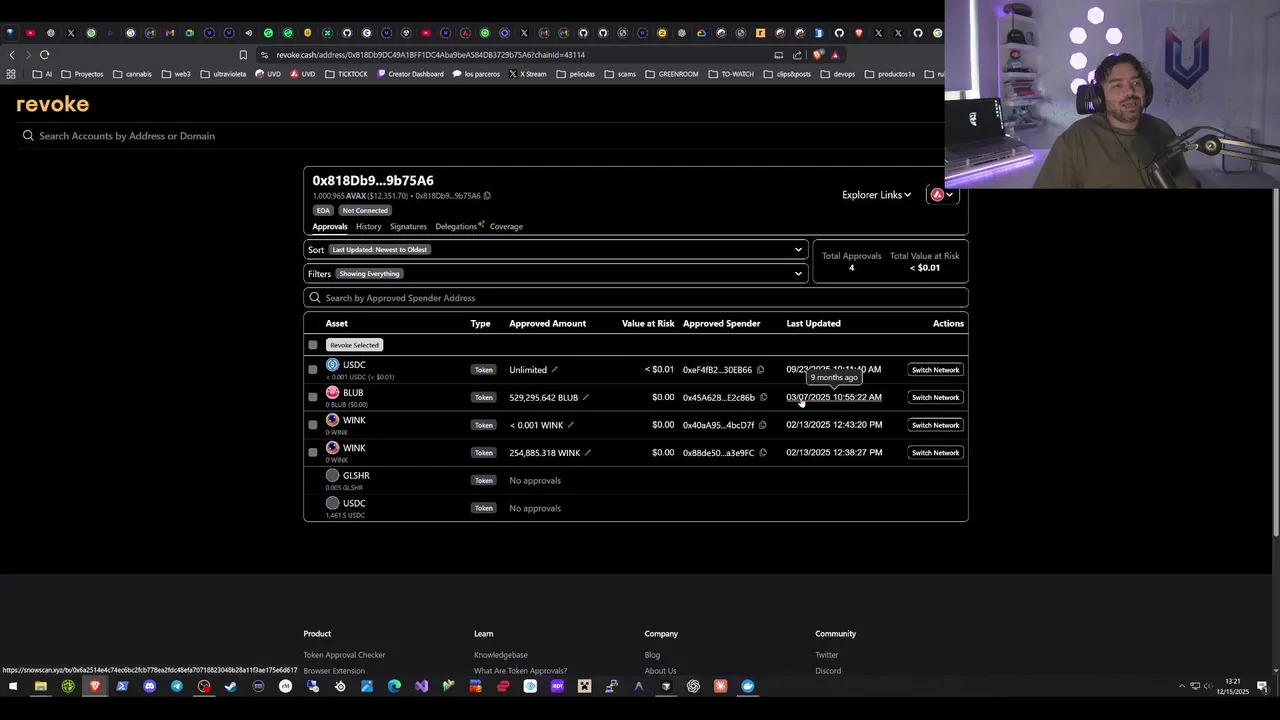Open the Twitter footer link
The image size is (1280, 720).
coord(827,655)
